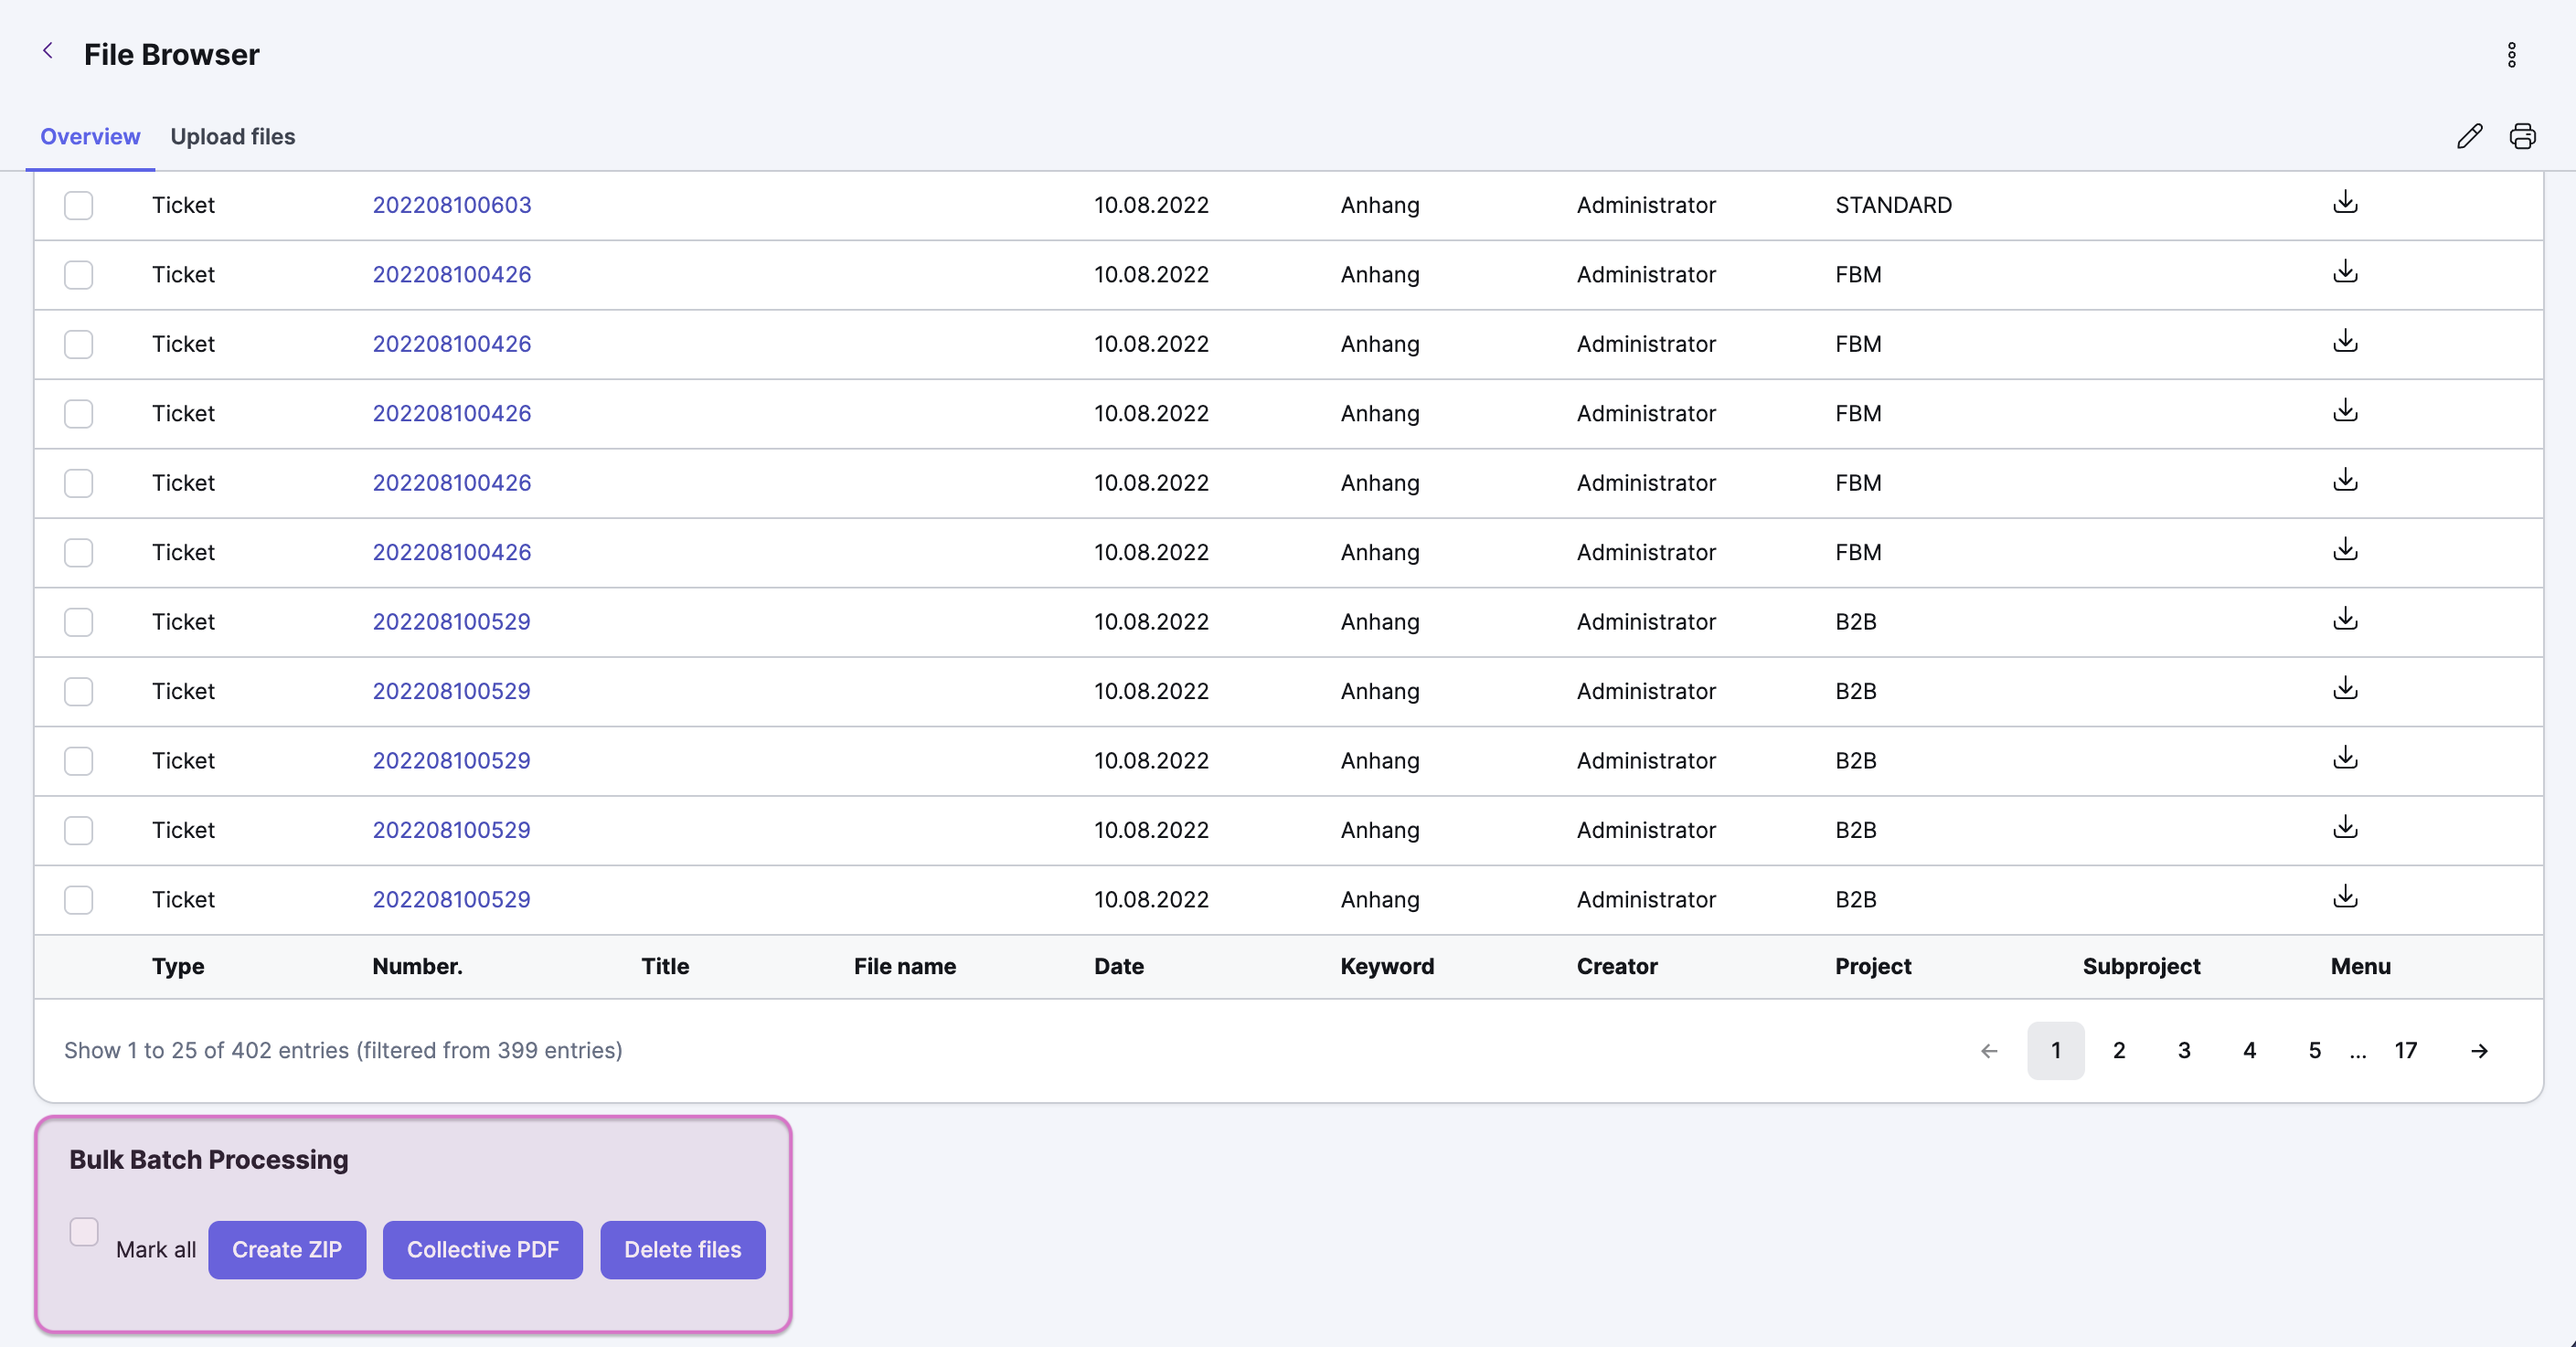Click the Date cell in the STANDARD project row
This screenshot has width=2576, height=1347.
[1151, 205]
